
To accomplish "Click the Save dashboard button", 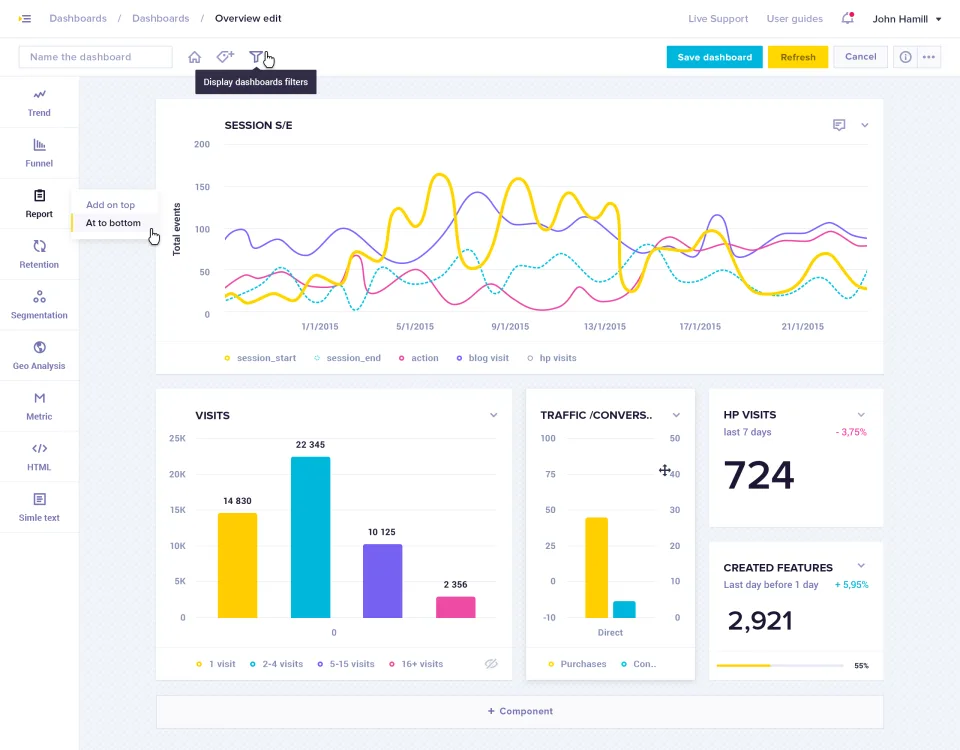I will tap(714, 57).
